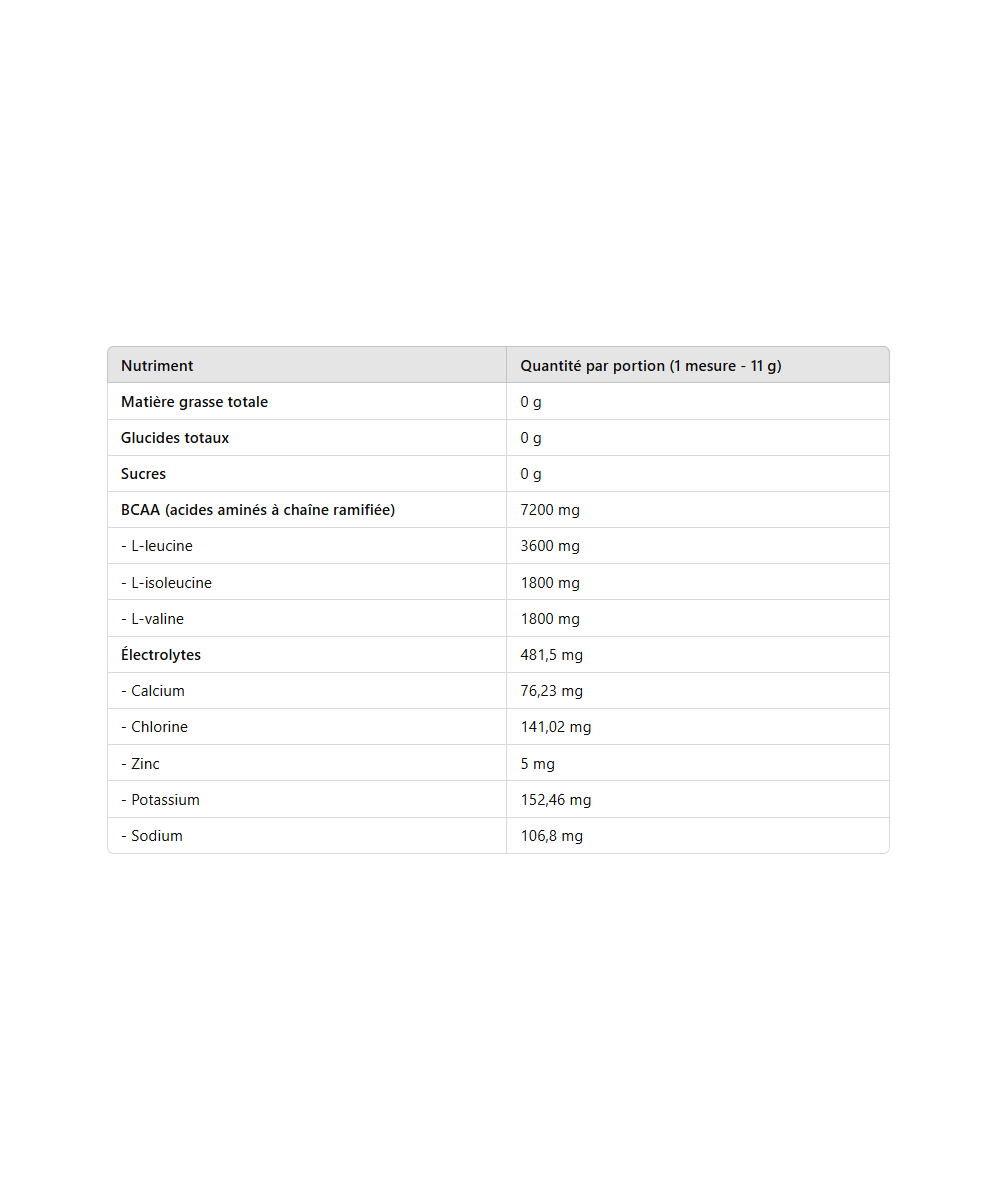Click the 3600 mg value
The height and width of the screenshot is (1200, 1000).
[x=550, y=546]
